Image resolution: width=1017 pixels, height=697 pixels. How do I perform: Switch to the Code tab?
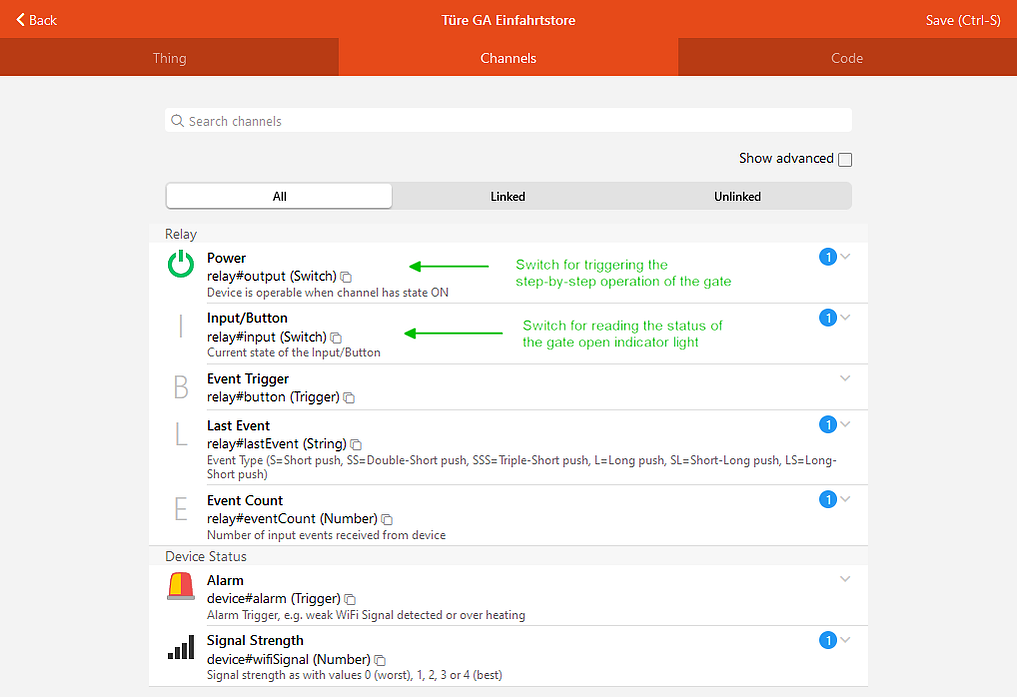847,58
